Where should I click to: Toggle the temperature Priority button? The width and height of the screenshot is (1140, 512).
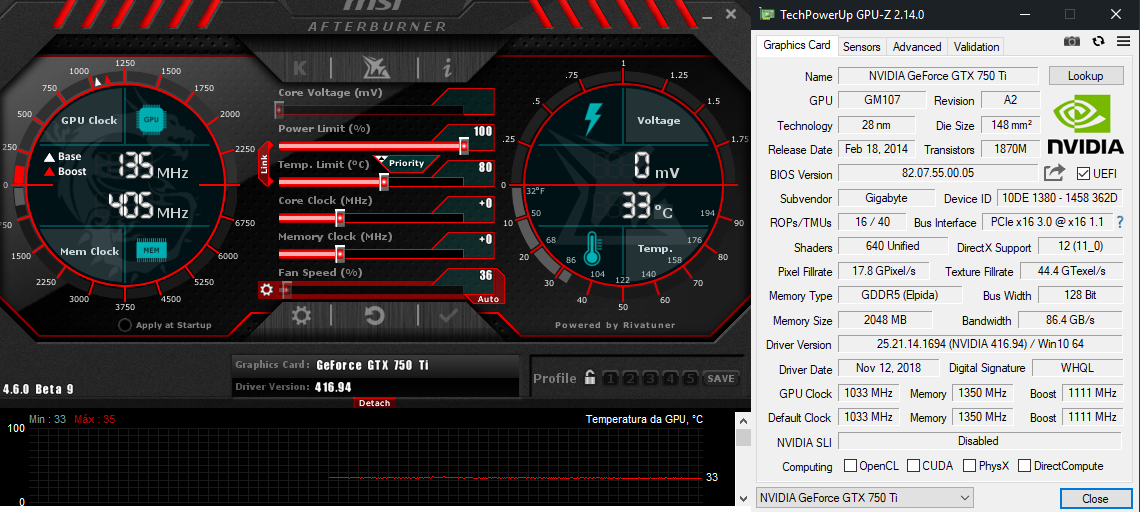point(406,164)
